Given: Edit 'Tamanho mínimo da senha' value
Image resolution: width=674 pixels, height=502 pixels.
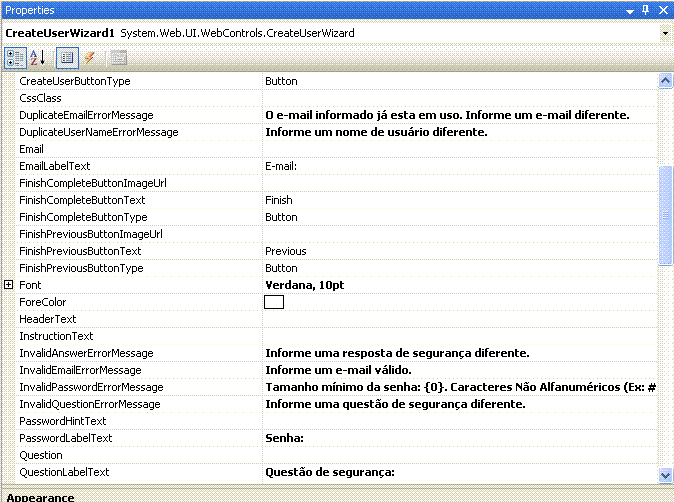Looking at the screenshot, I should point(460,387).
